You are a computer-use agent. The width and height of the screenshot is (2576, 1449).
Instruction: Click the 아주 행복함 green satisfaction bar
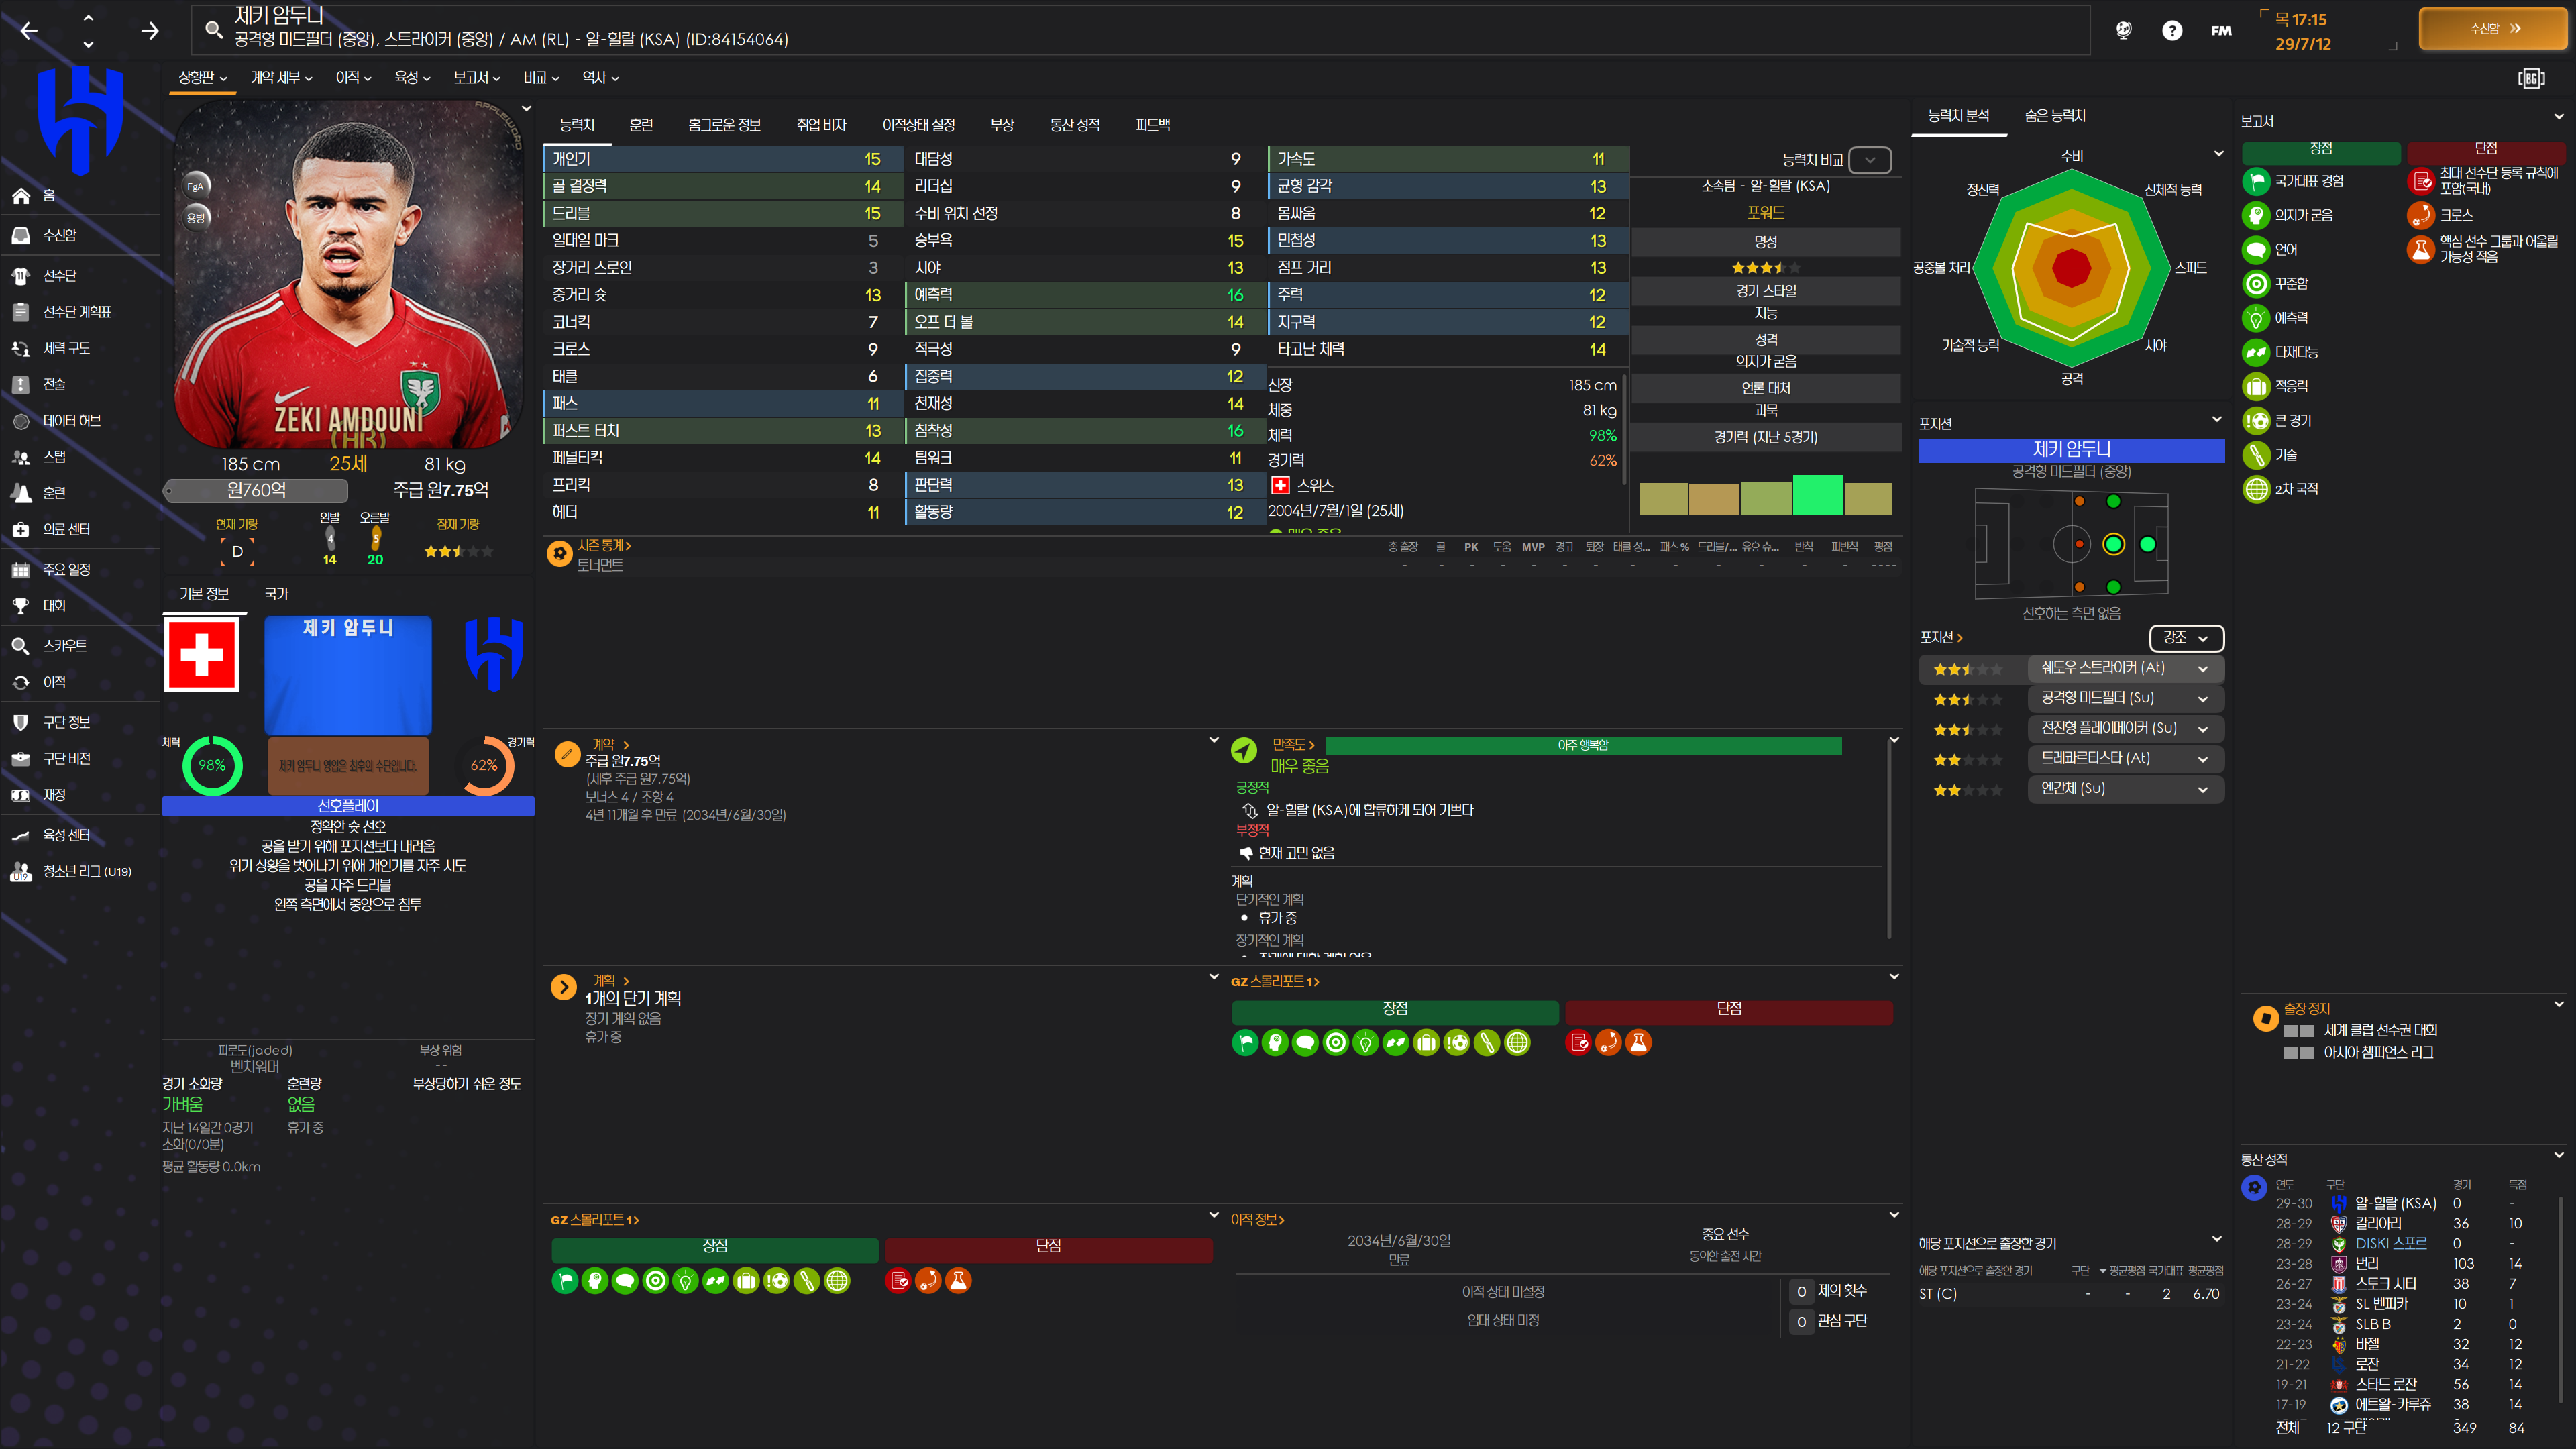pos(1582,746)
